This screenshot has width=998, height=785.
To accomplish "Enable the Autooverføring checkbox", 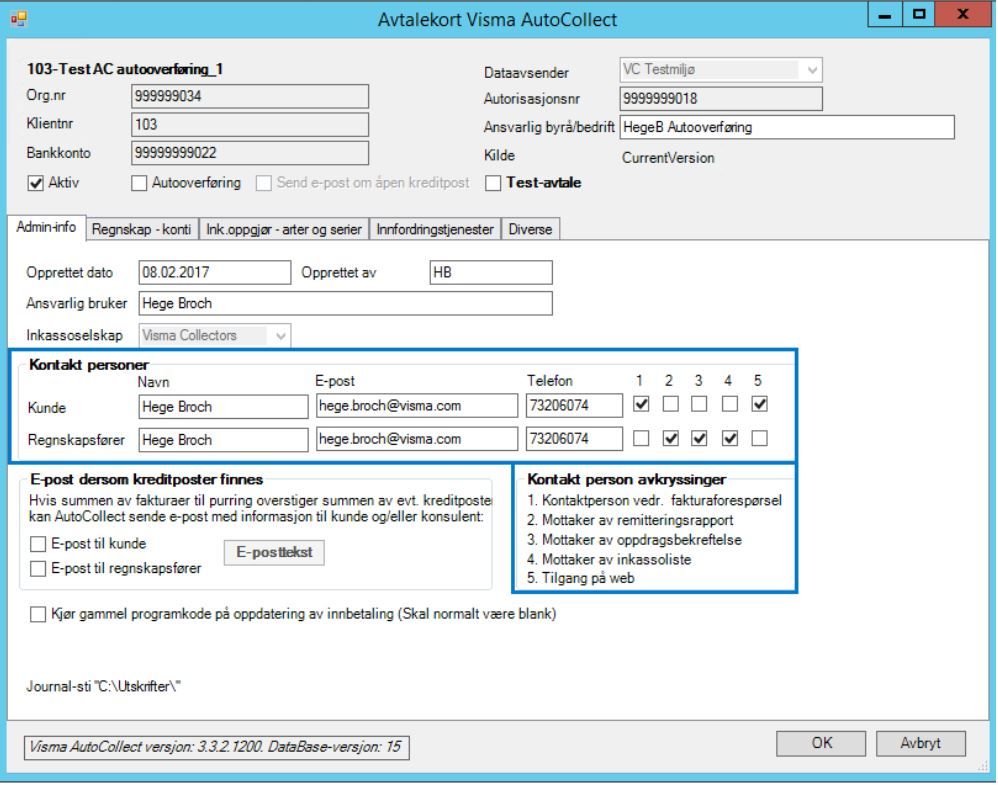I will [x=140, y=183].
